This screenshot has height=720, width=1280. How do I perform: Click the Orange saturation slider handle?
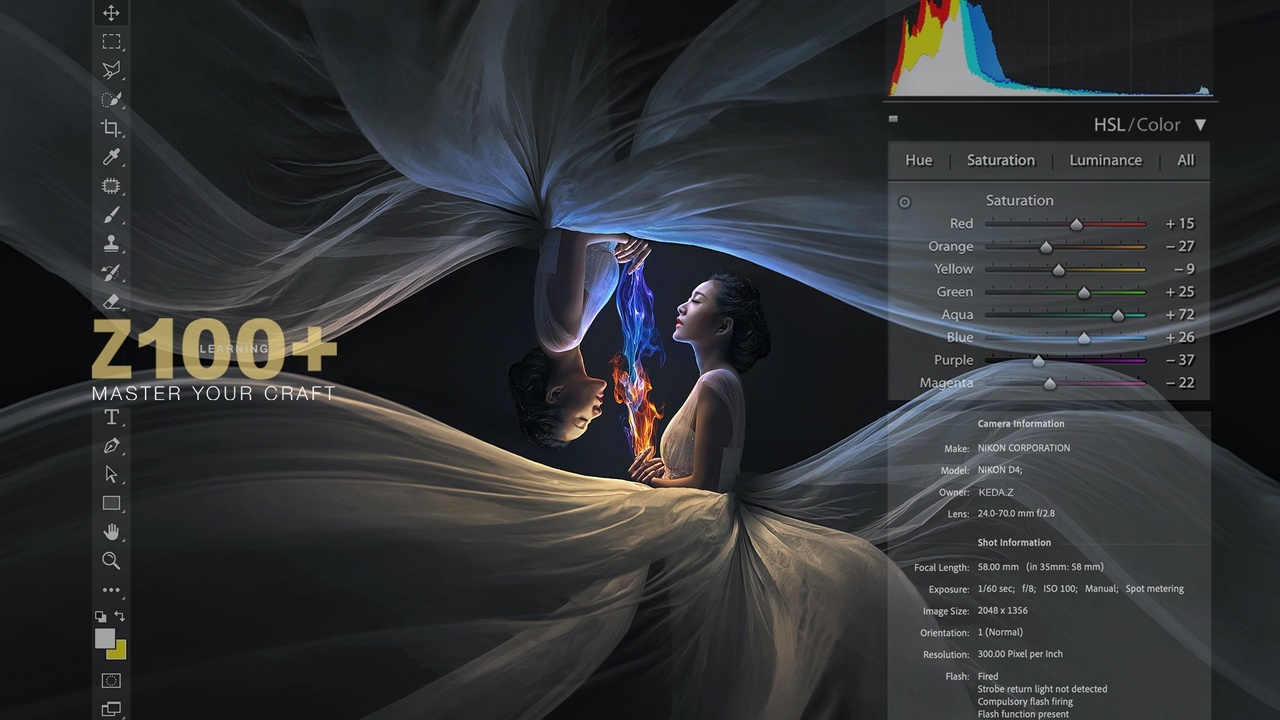[1046, 247]
